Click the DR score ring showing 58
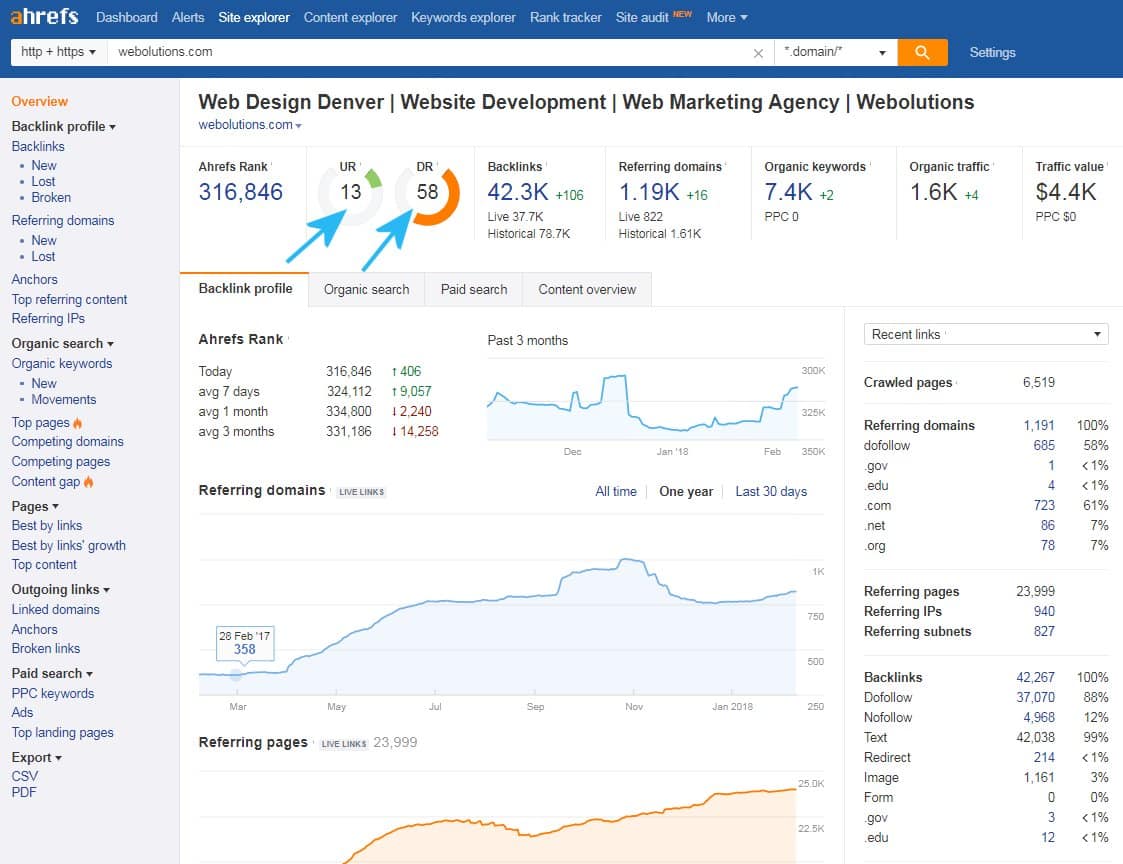The height and width of the screenshot is (864, 1123). coord(428,192)
